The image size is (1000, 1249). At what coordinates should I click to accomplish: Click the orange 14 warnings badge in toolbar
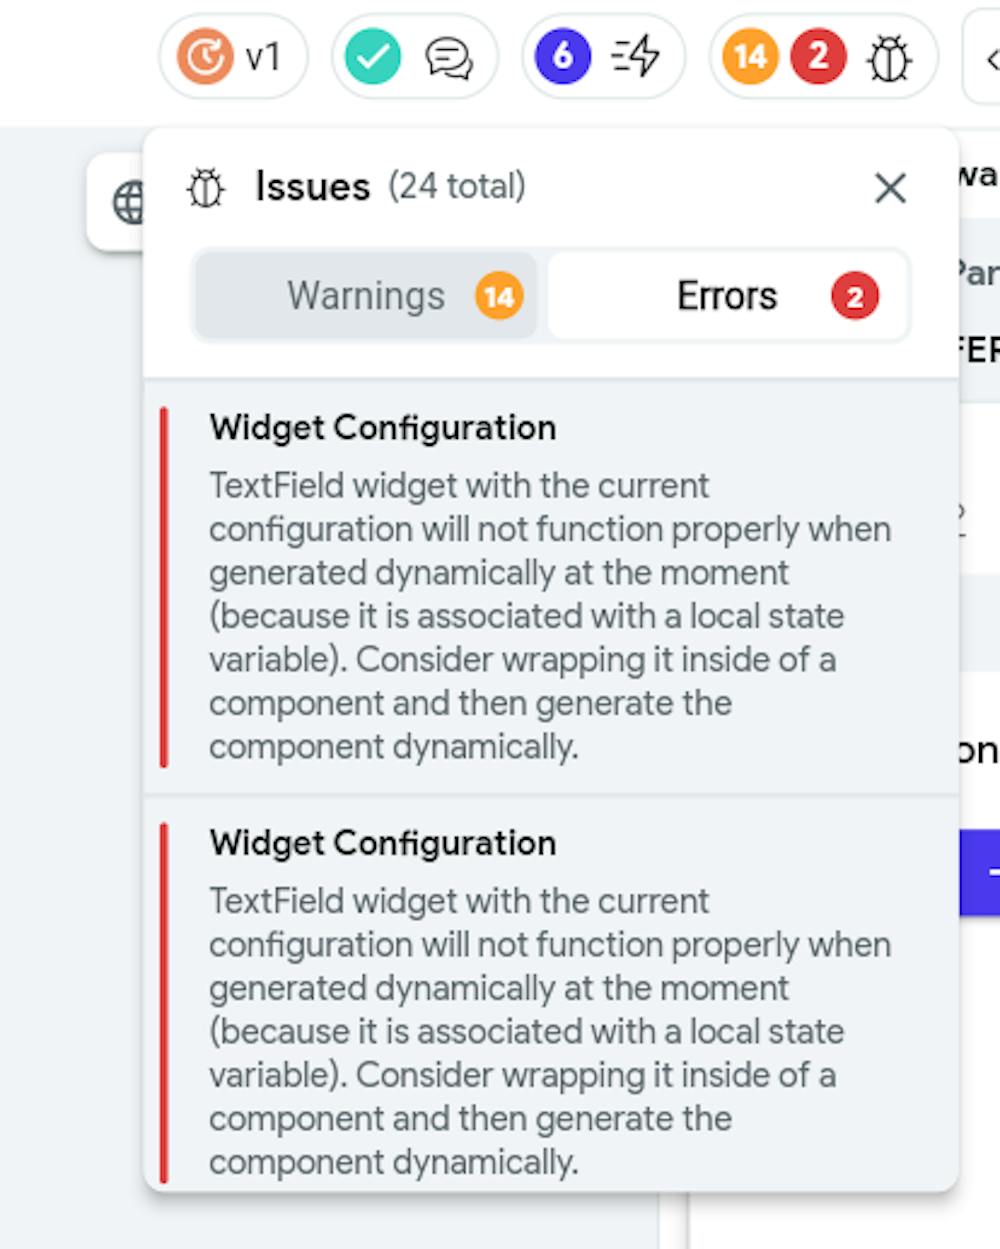tap(751, 57)
